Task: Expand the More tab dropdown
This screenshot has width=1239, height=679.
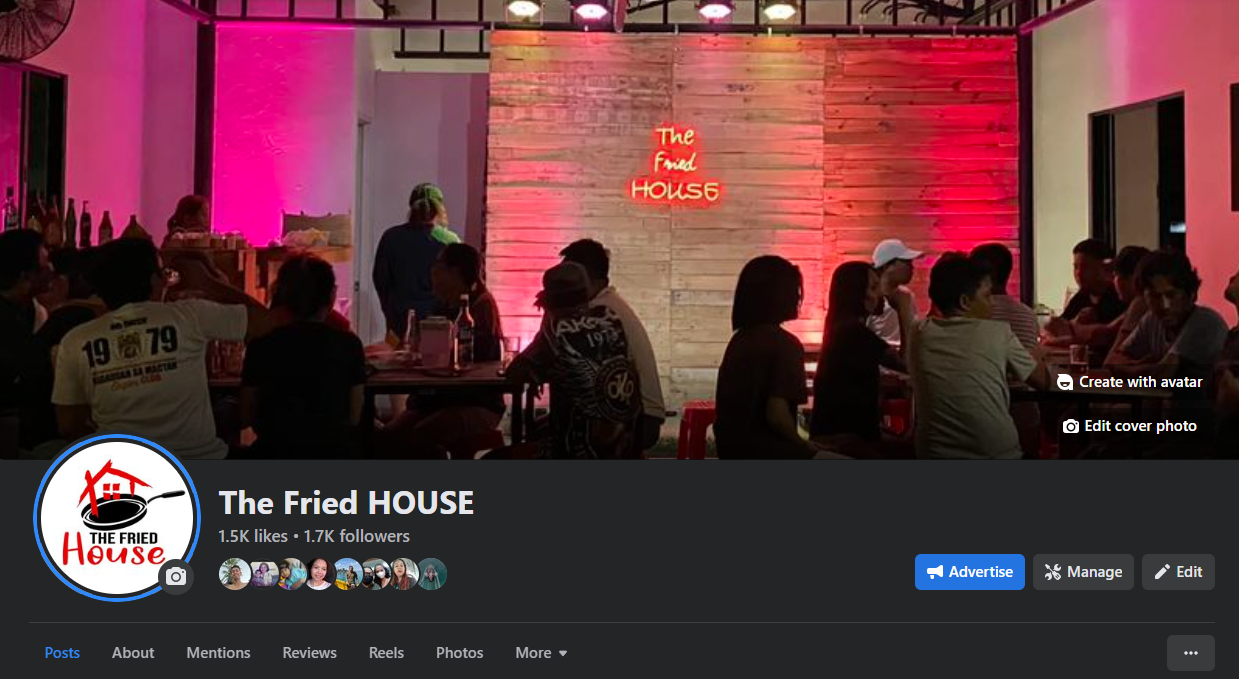Action: (x=541, y=653)
